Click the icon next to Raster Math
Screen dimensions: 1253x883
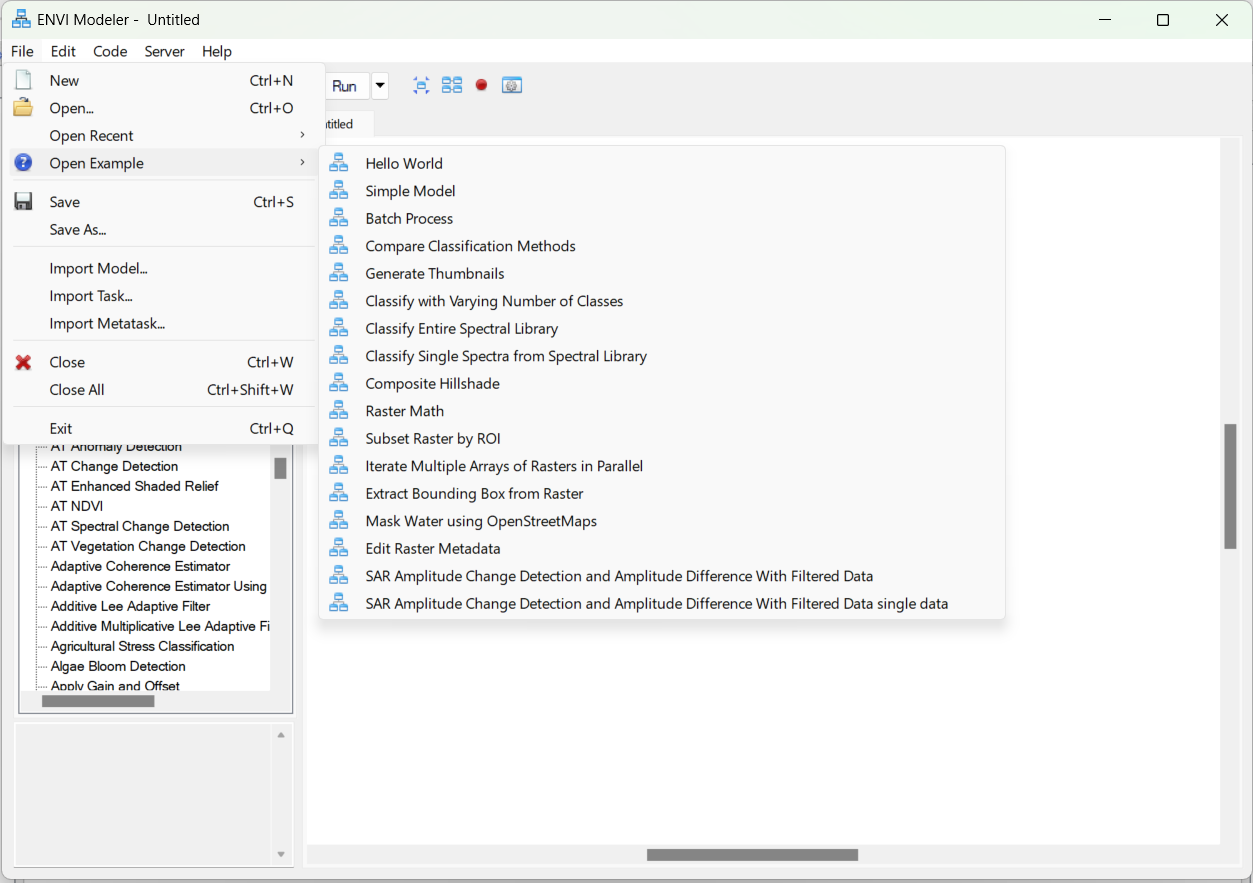click(x=339, y=411)
